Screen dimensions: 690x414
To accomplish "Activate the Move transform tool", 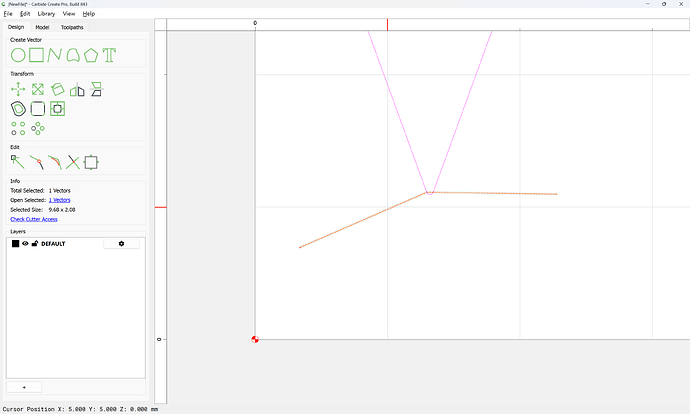I will [x=18, y=89].
